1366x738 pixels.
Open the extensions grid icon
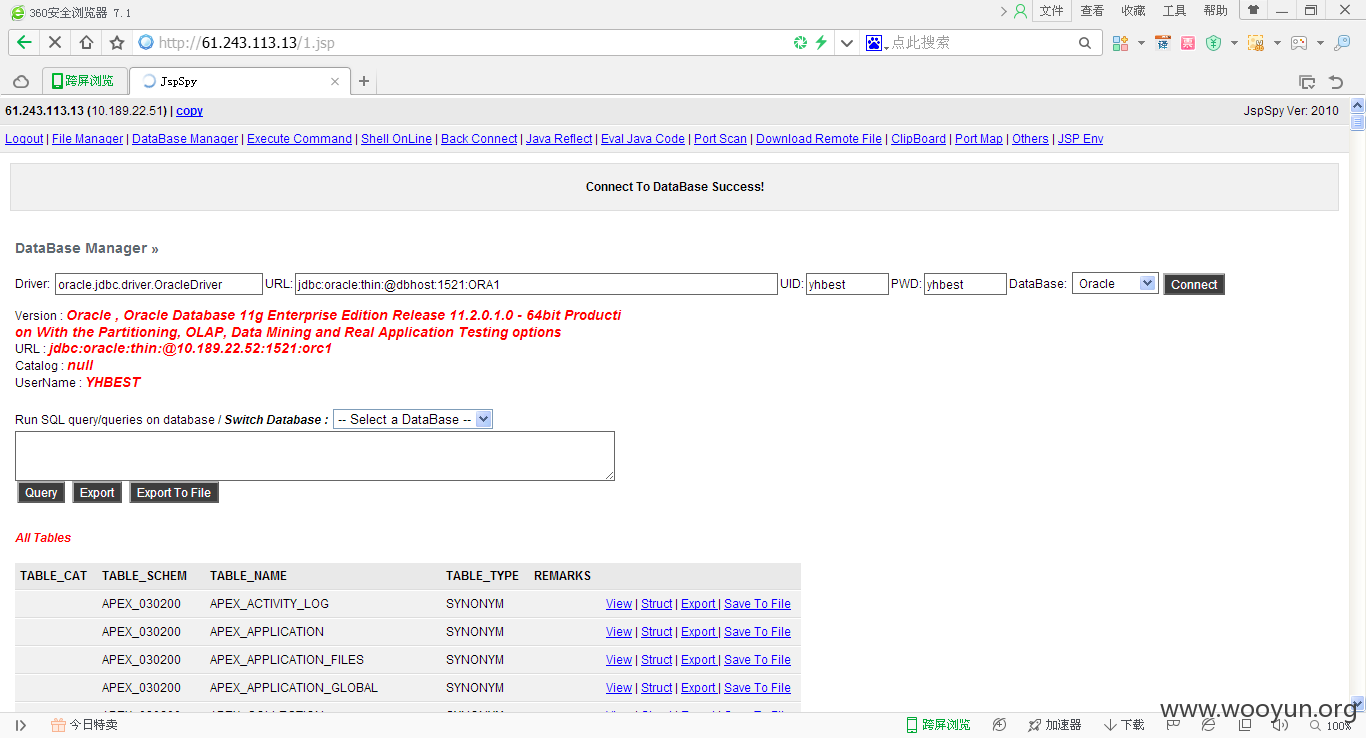tap(1120, 43)
